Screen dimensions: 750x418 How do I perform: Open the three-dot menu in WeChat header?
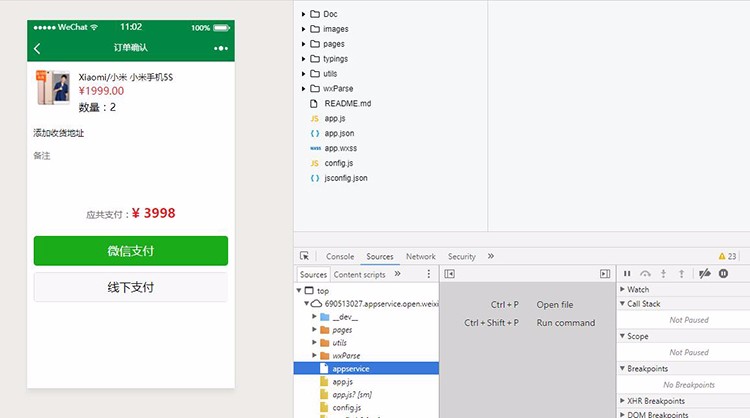[x=221, y=48]
